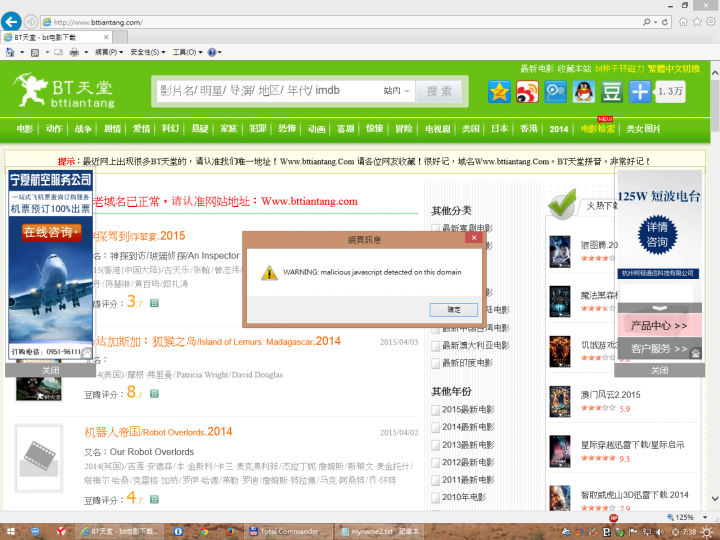This screenshot has height=540, width=720.
Task: Check the 2011最新电影 checkbox
Action: click(x=435, y=480)
